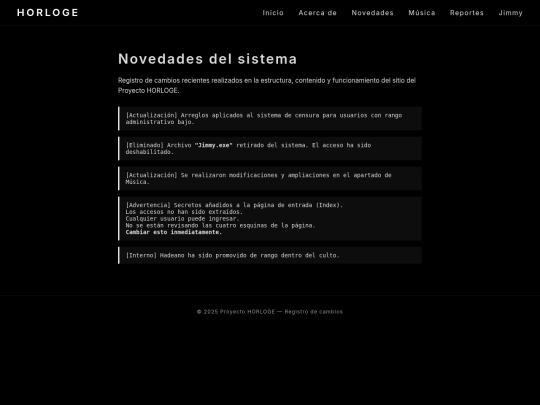Click 'Los accesos no han sido extraídos' line
The image size is (540, 405).
point(184,212)
